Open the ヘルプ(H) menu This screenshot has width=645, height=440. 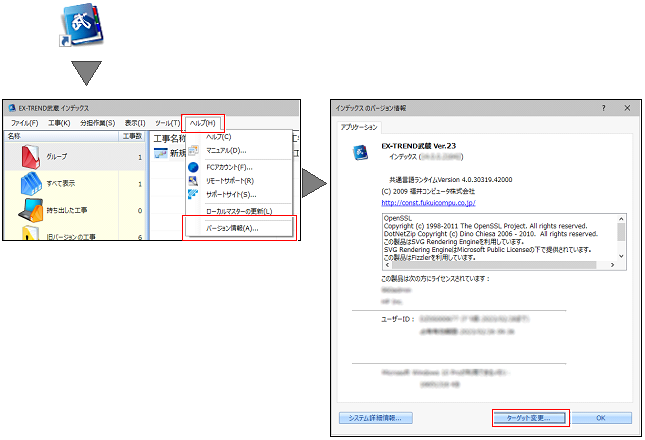tap(203, 123)
